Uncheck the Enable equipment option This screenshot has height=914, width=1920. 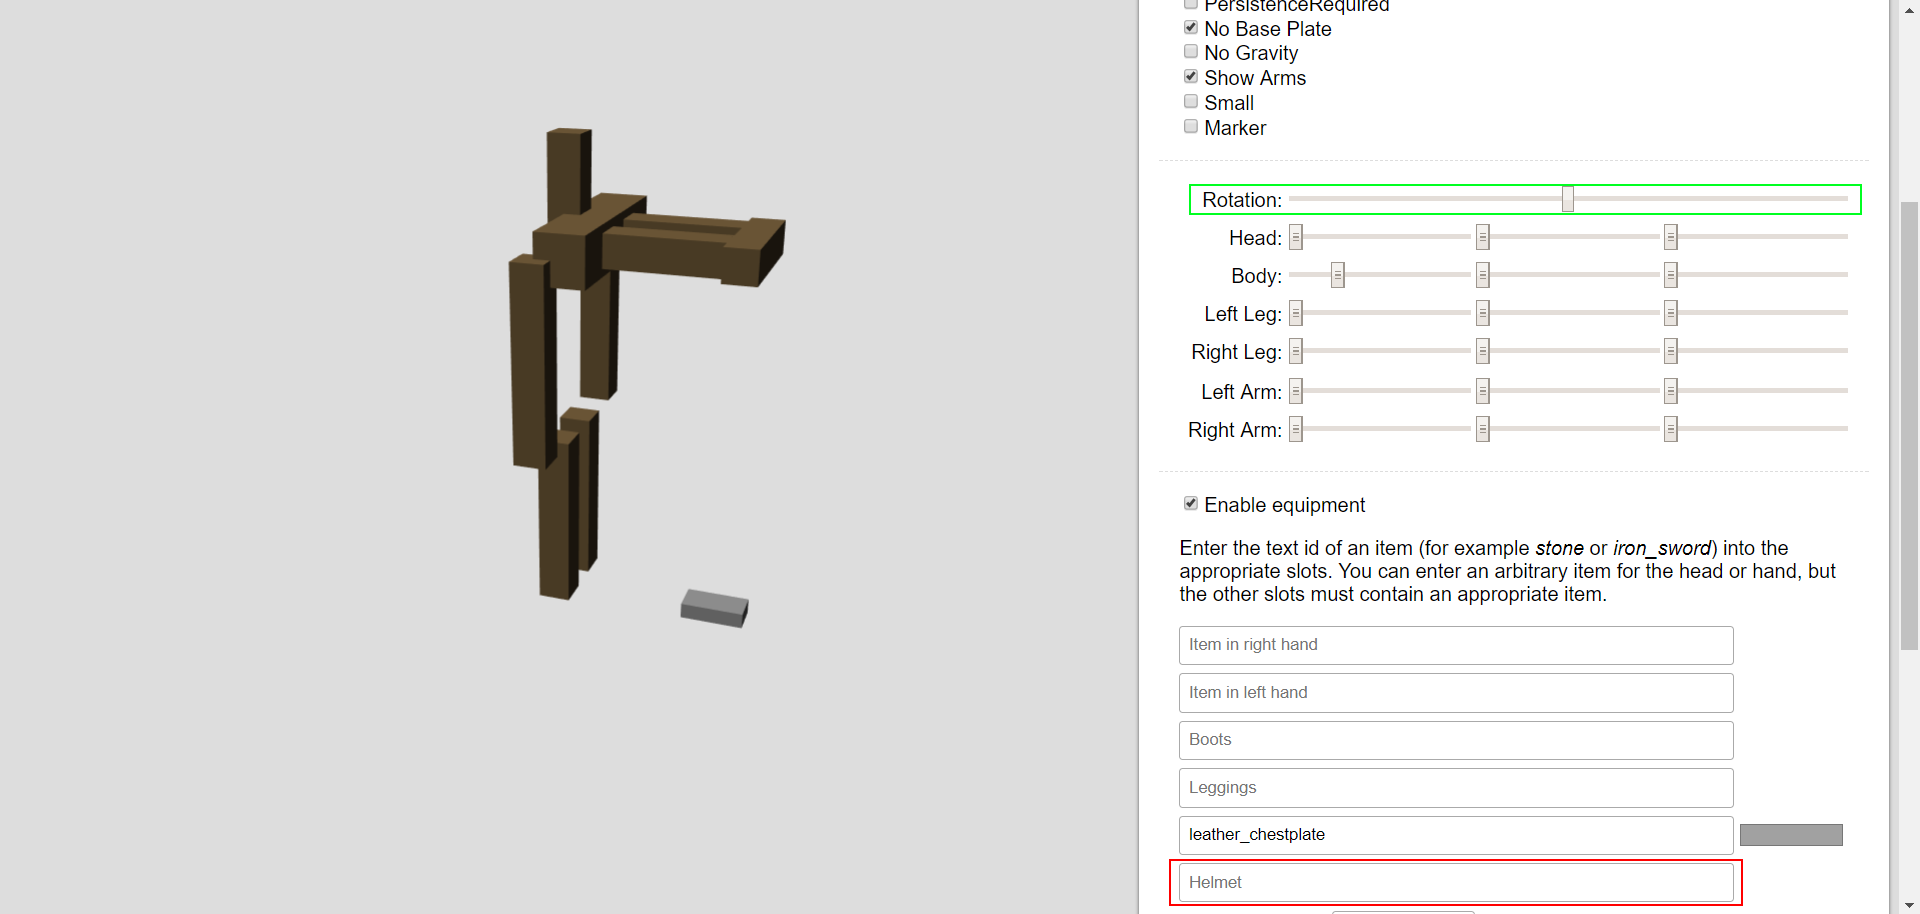[x=1190, y=503]
